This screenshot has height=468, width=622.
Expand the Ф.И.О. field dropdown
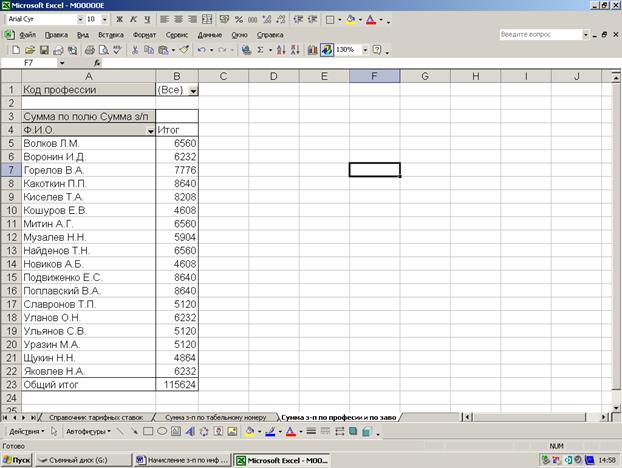pyautogui.click(x=151, y=131)
